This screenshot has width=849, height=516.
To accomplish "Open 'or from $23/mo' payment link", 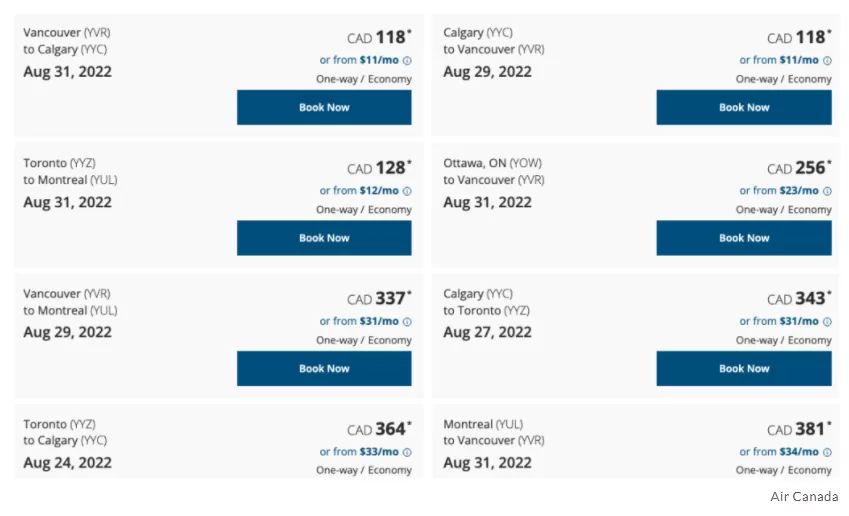I will 779,191.
